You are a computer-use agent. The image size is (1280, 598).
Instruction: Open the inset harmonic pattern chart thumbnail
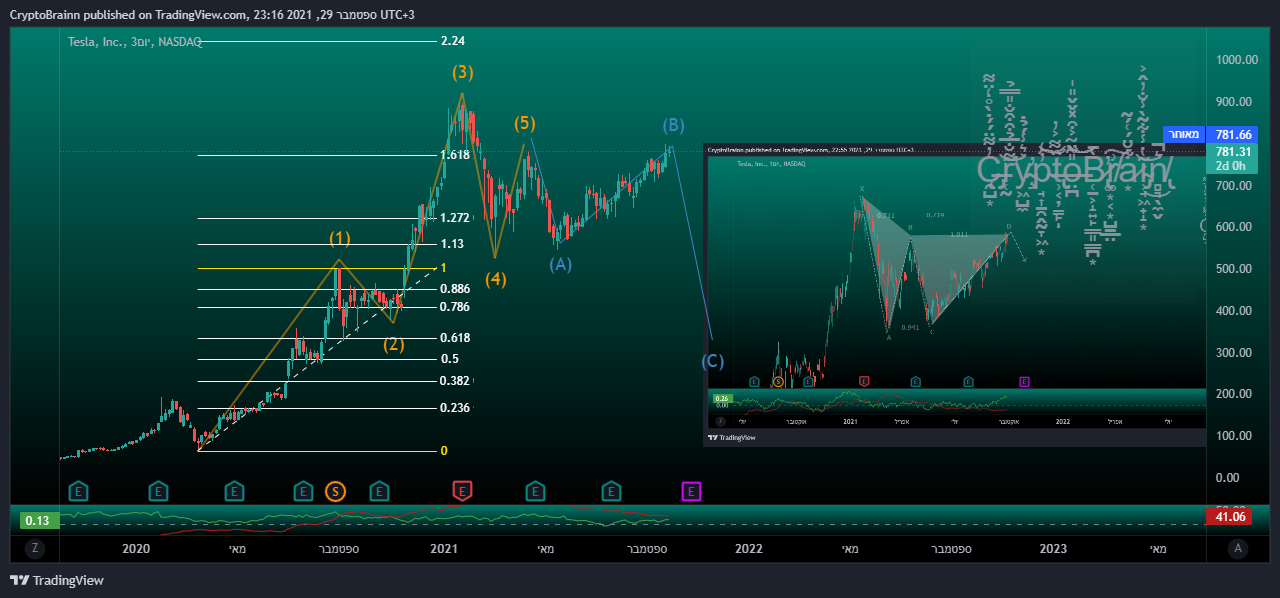[x=955, y=295]
